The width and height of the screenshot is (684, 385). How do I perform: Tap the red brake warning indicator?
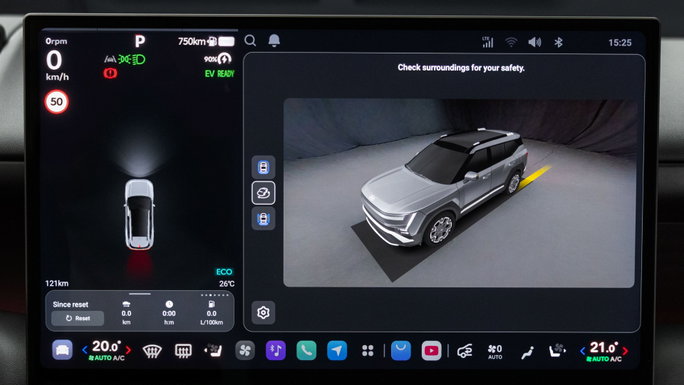coord(110,73)
